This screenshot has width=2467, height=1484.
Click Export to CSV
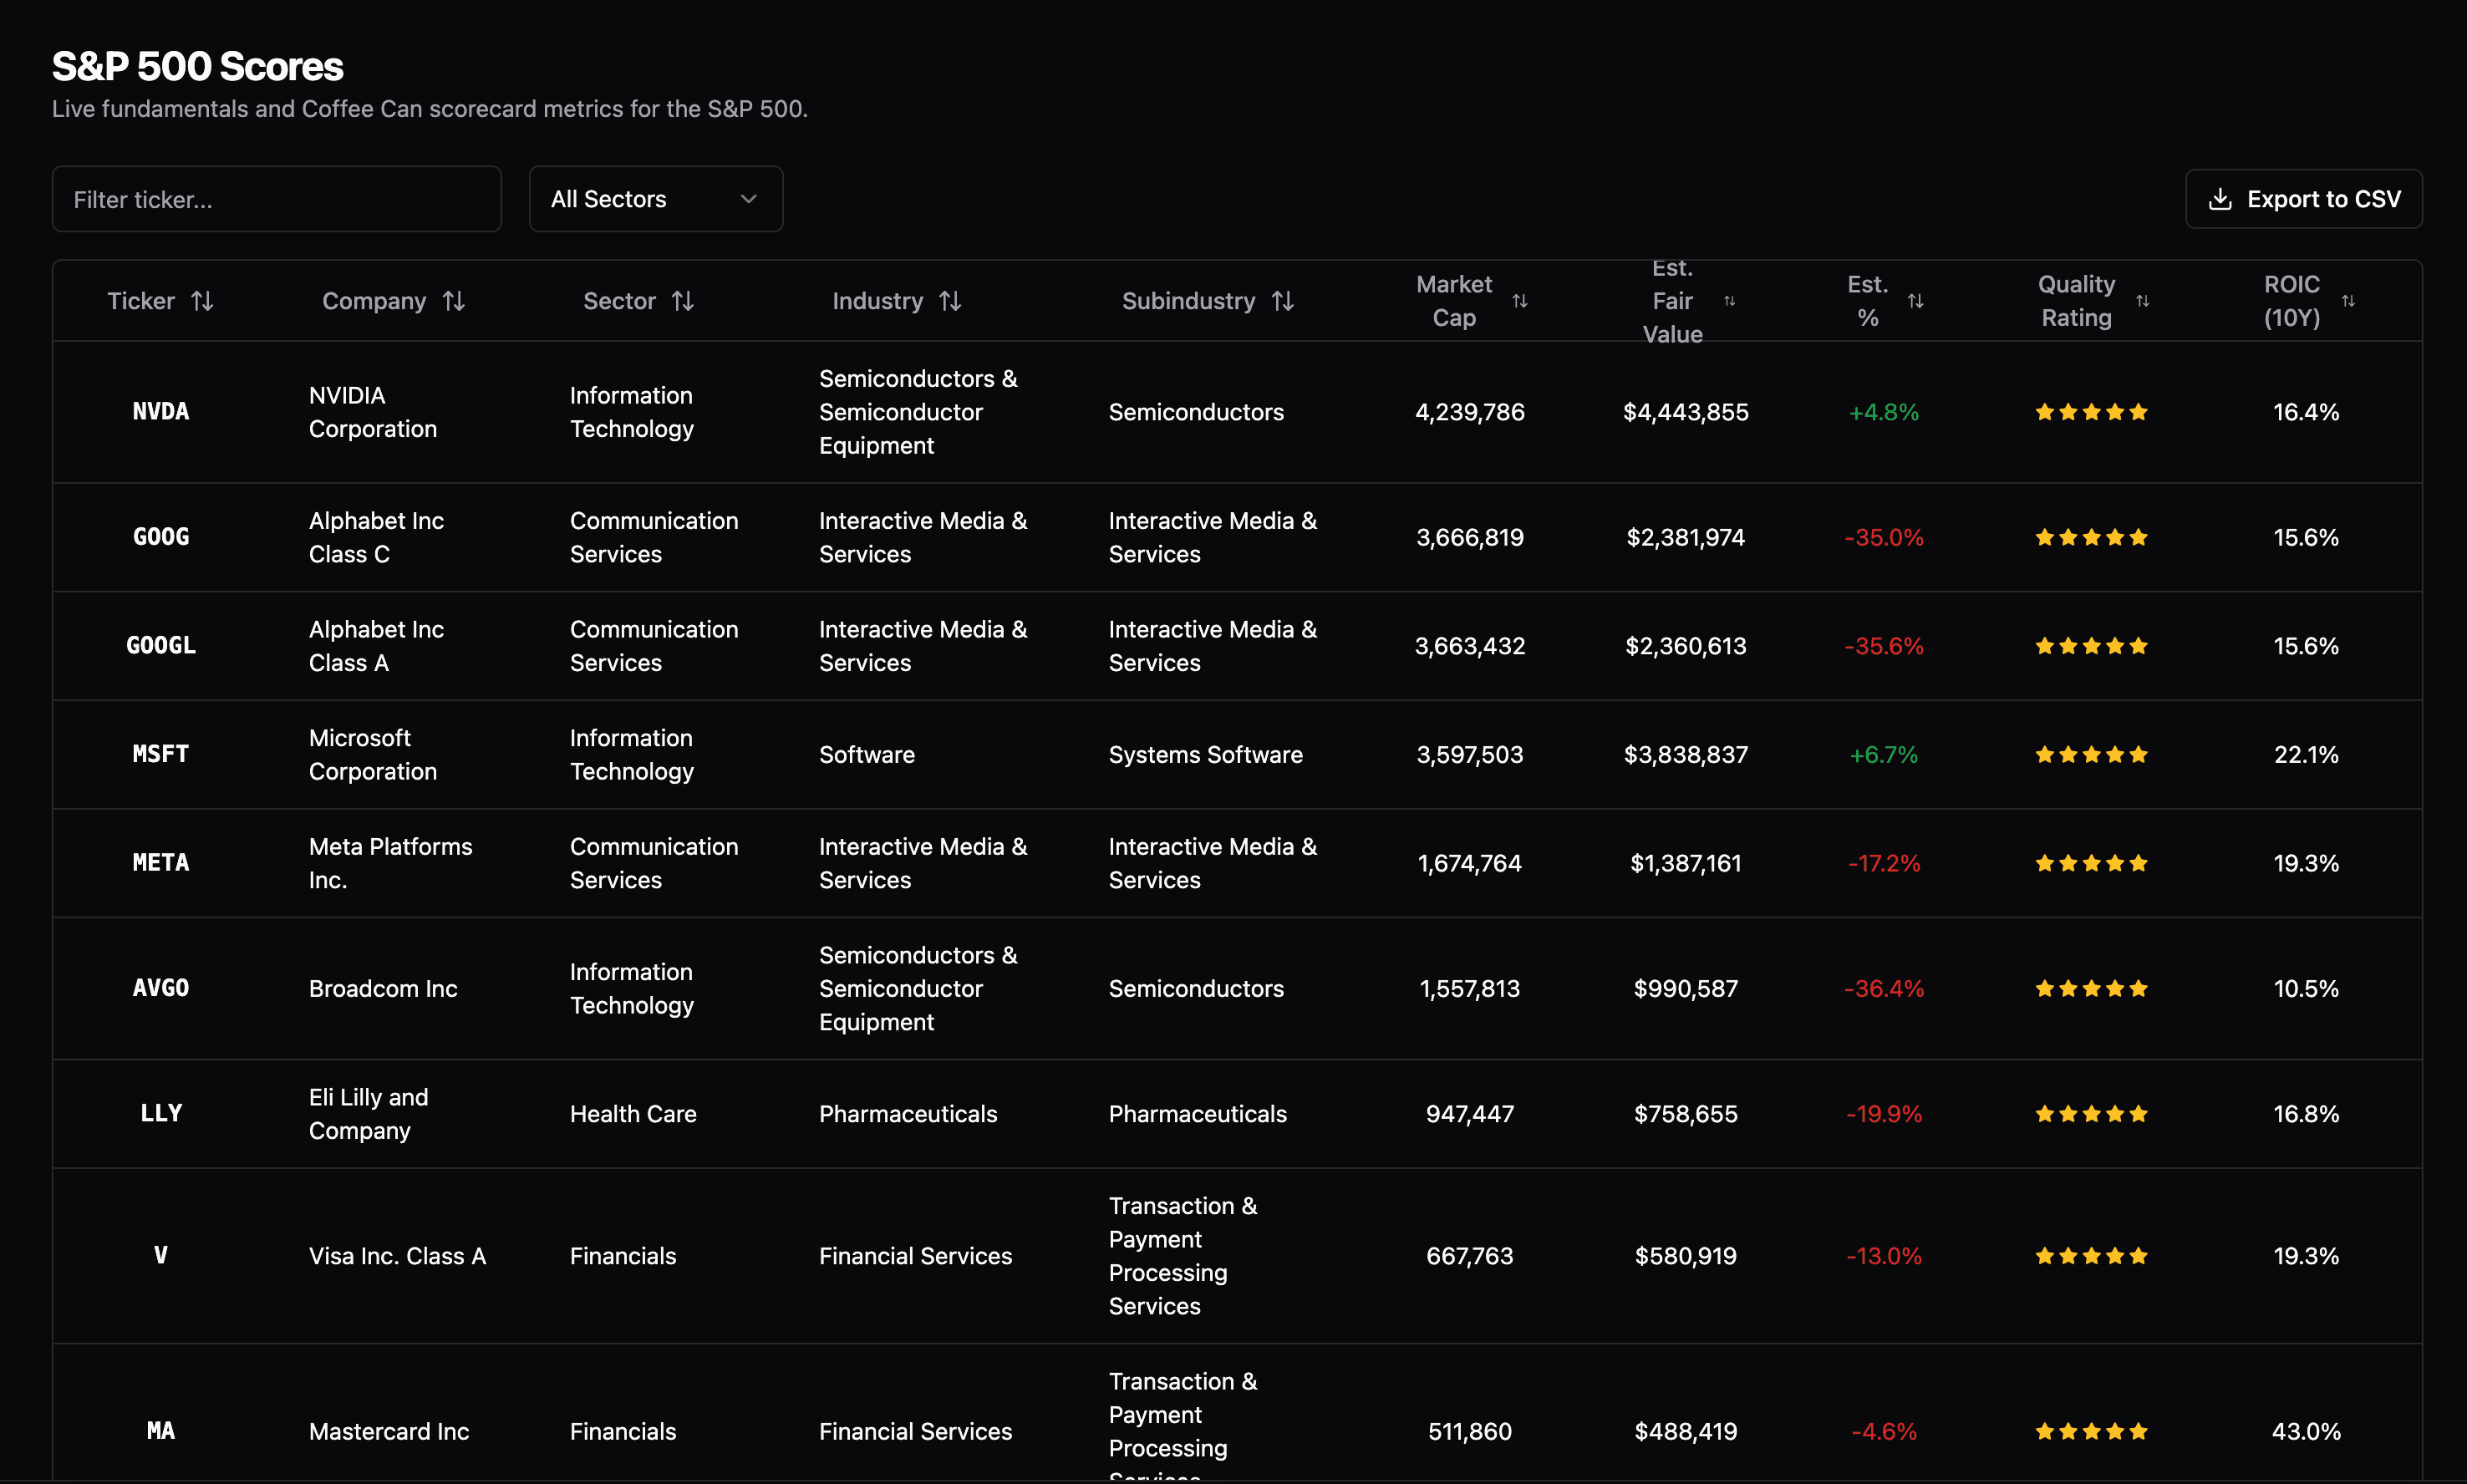coord(2304,198)
